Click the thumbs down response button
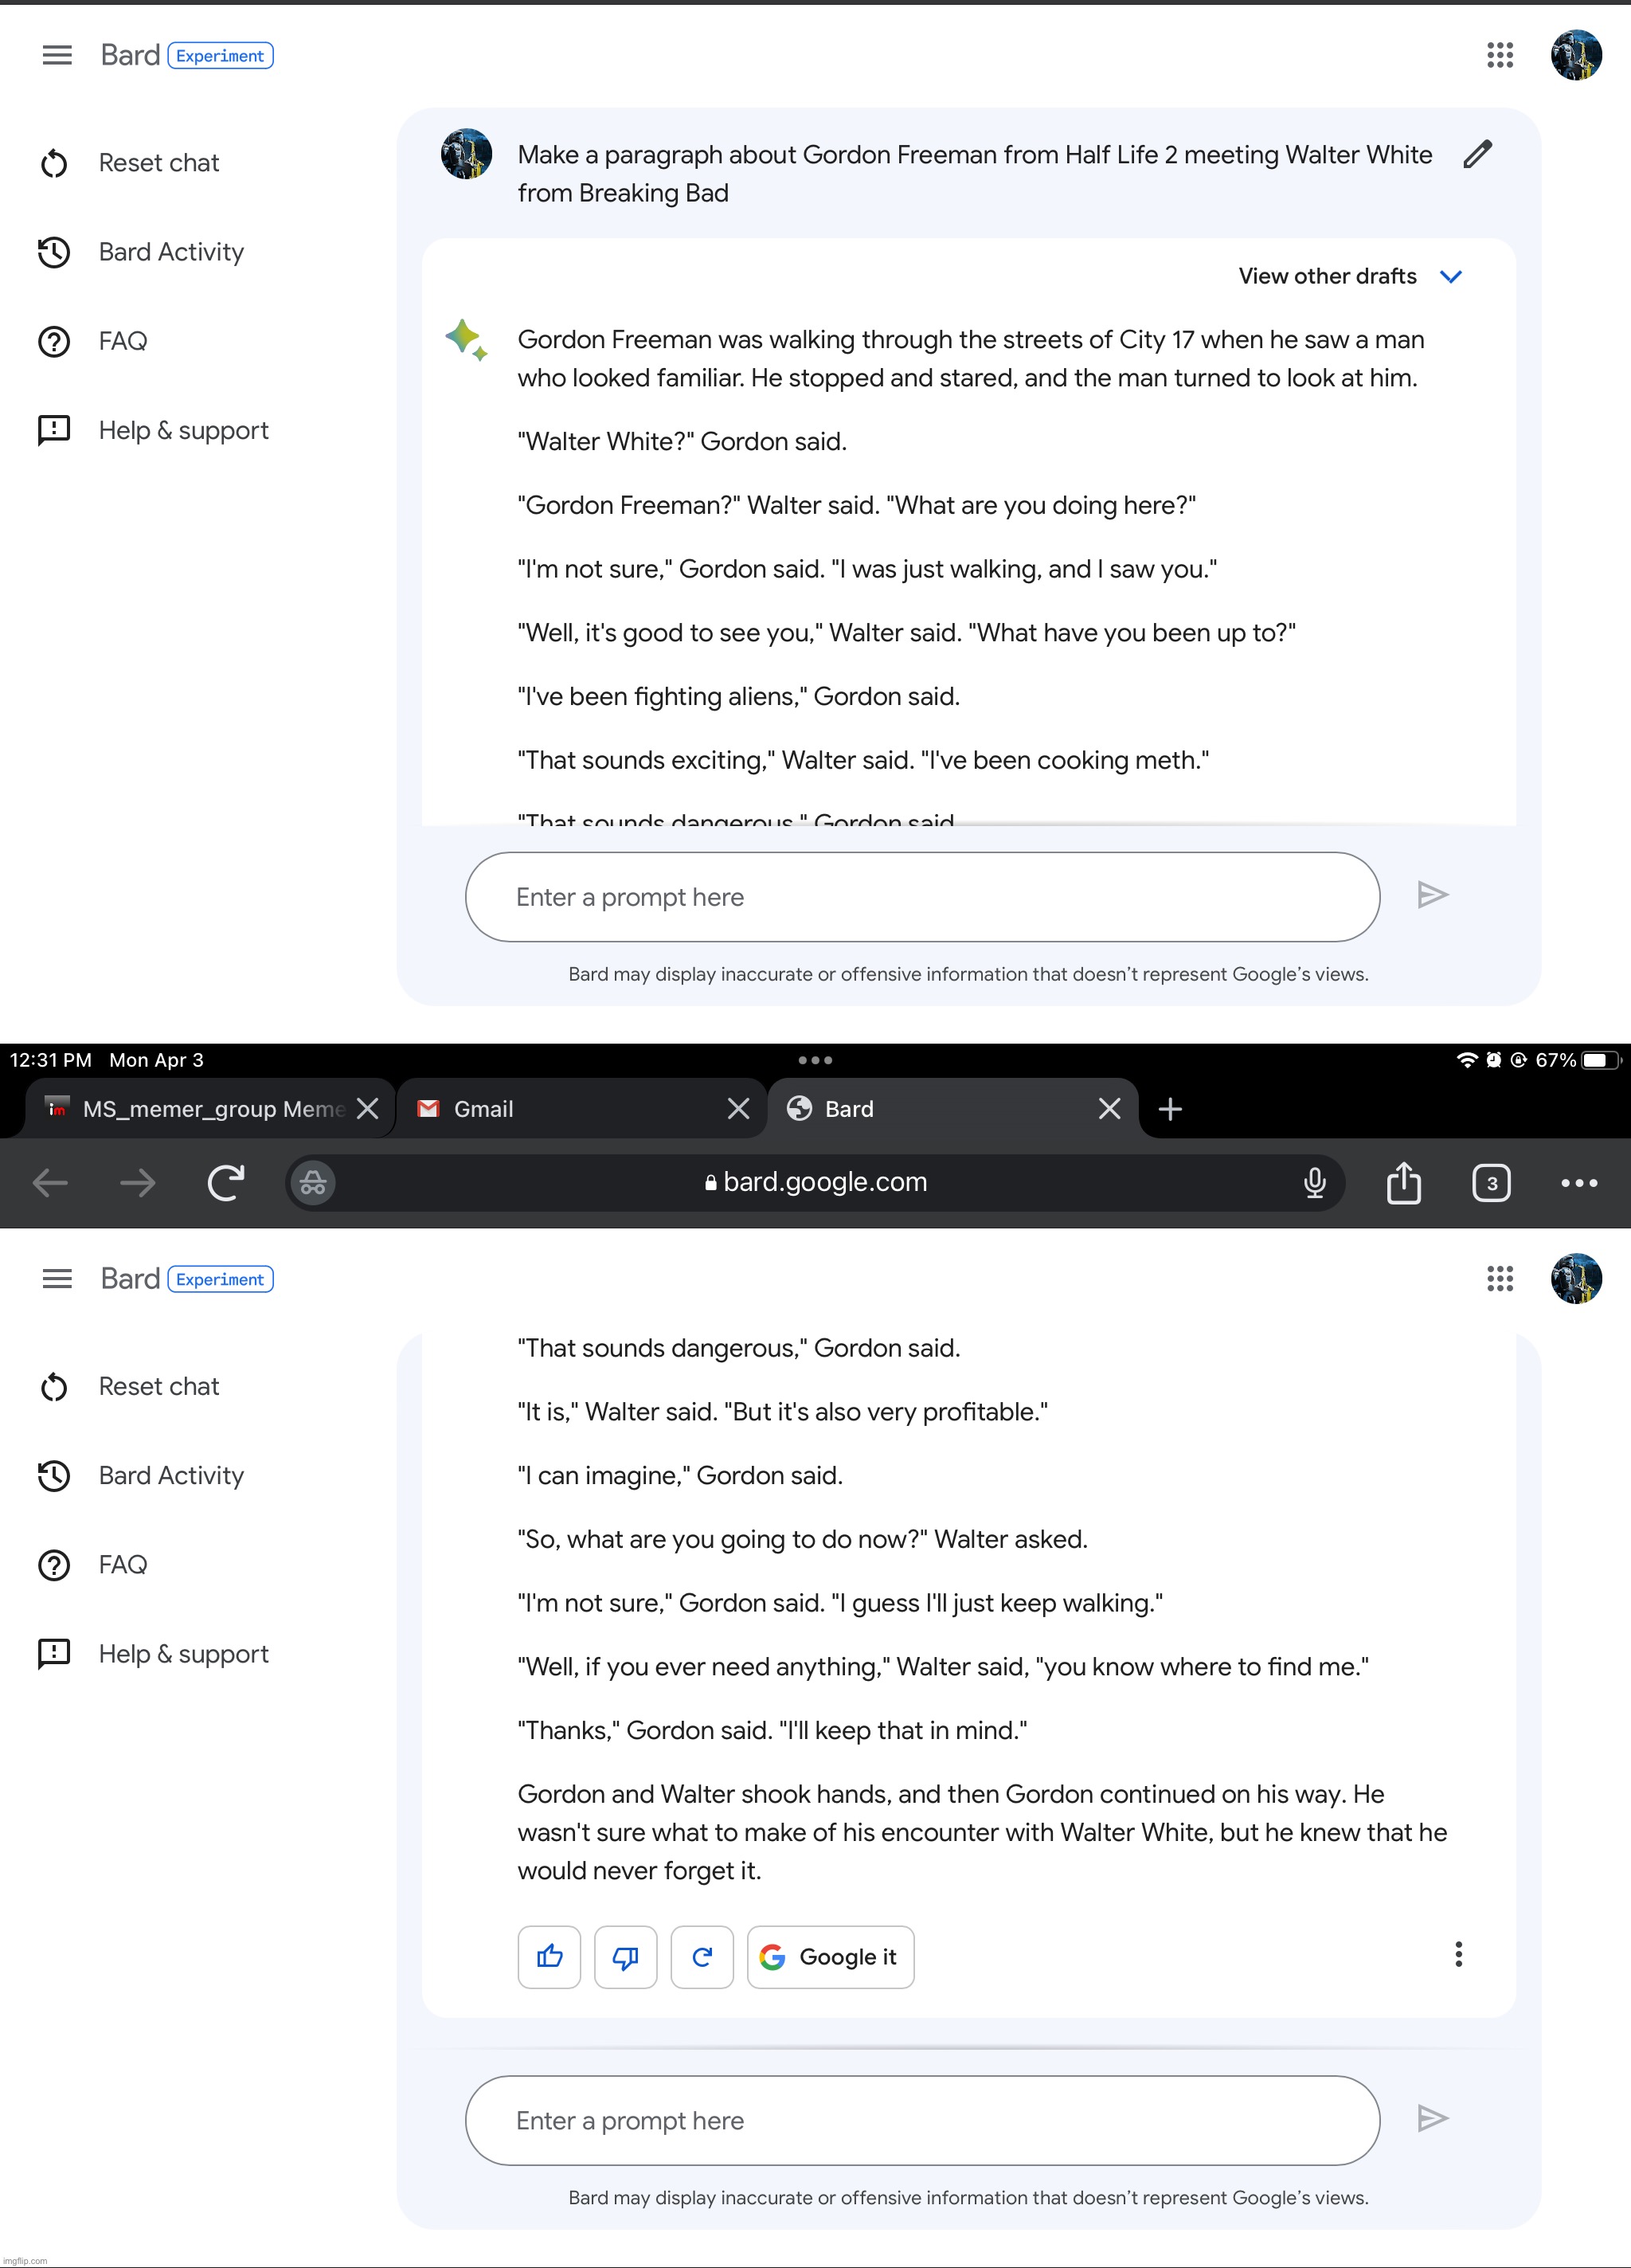The image size is (1631, 2268). (x=625, y=1956)
